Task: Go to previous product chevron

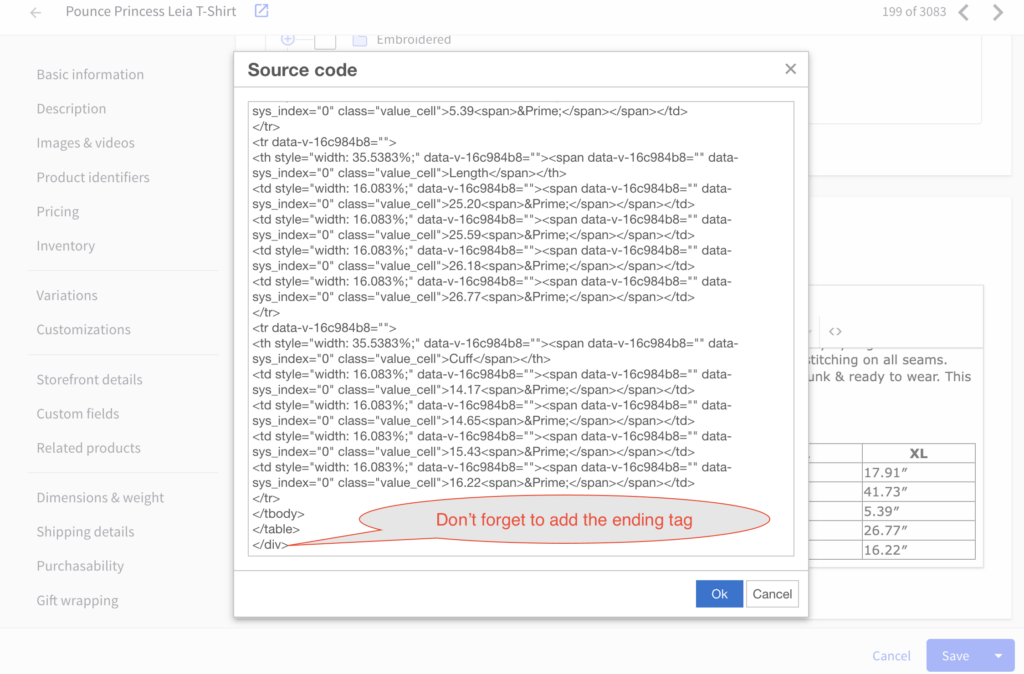Action: 964,12
